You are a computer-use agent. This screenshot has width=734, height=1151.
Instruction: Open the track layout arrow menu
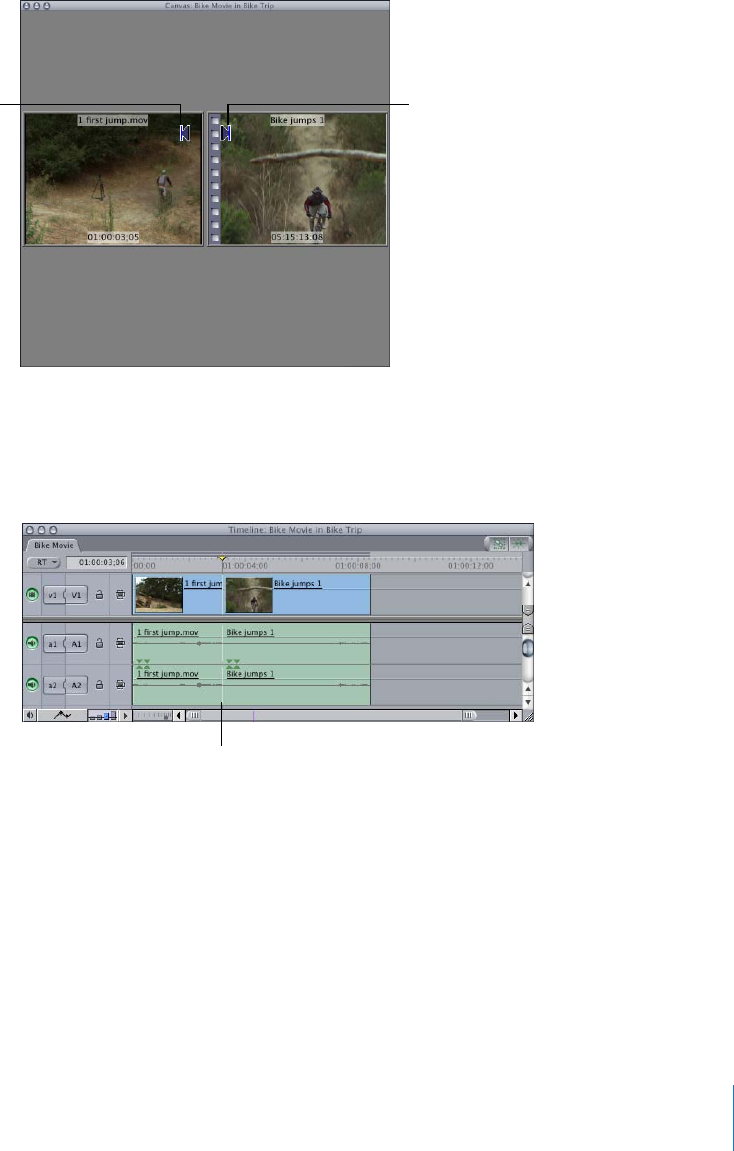coord(126,715)
